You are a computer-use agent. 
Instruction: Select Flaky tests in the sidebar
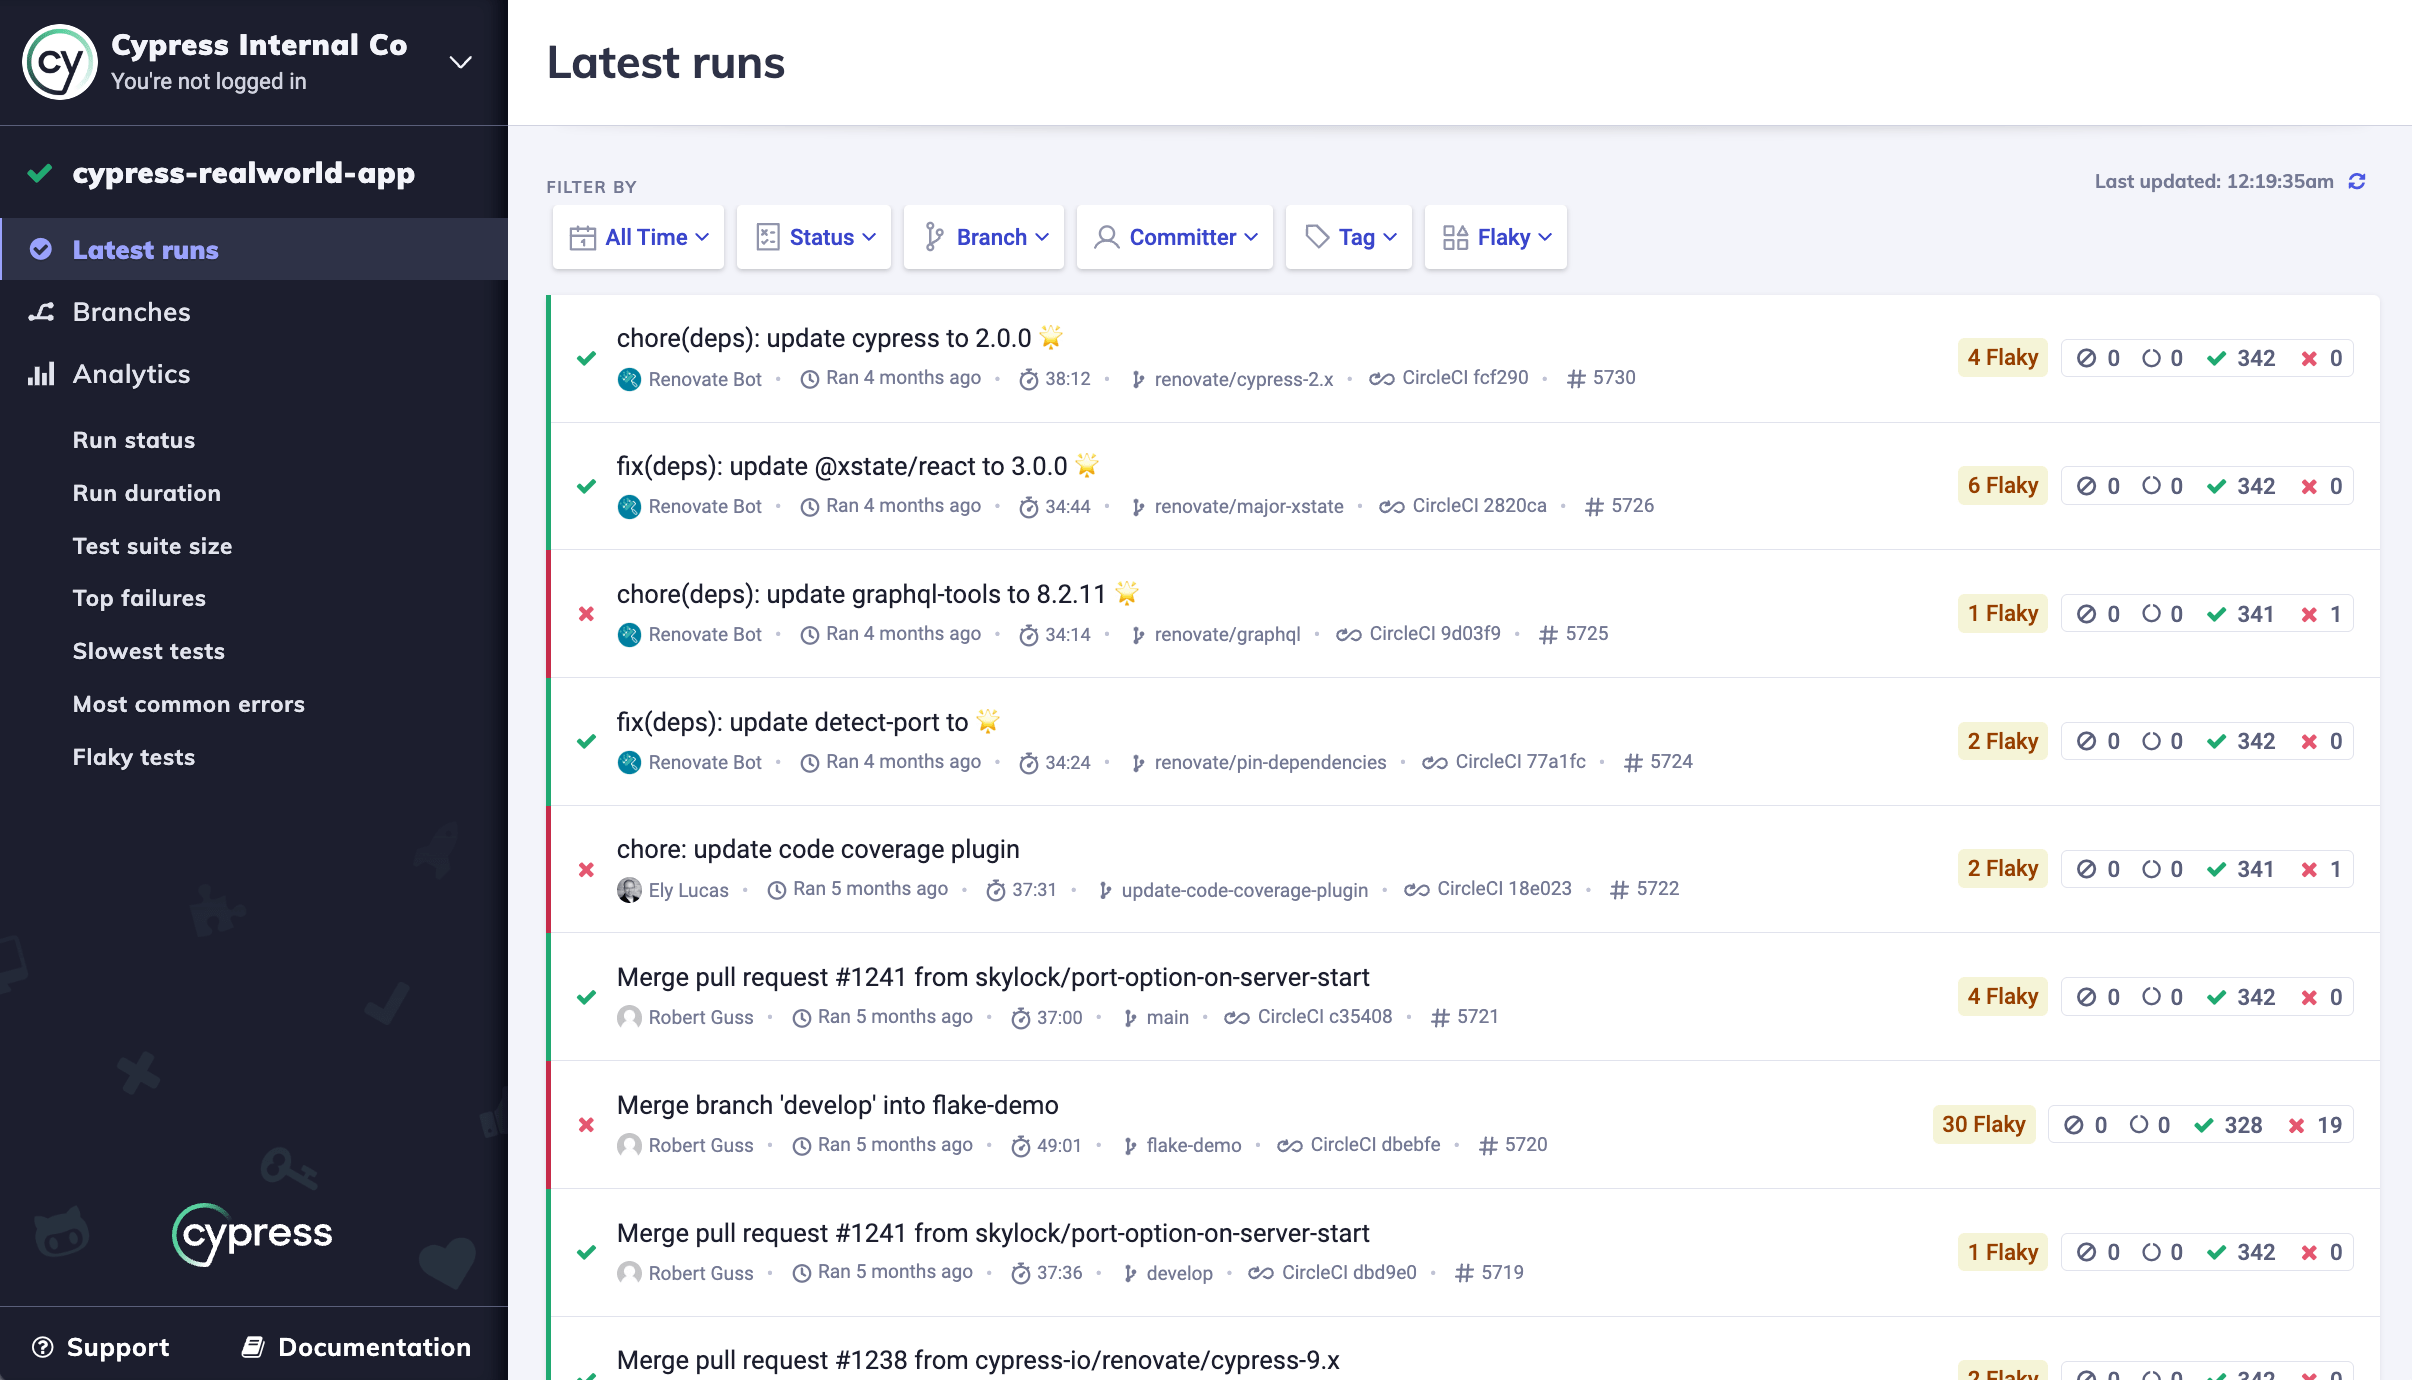[x=133, y=757]
